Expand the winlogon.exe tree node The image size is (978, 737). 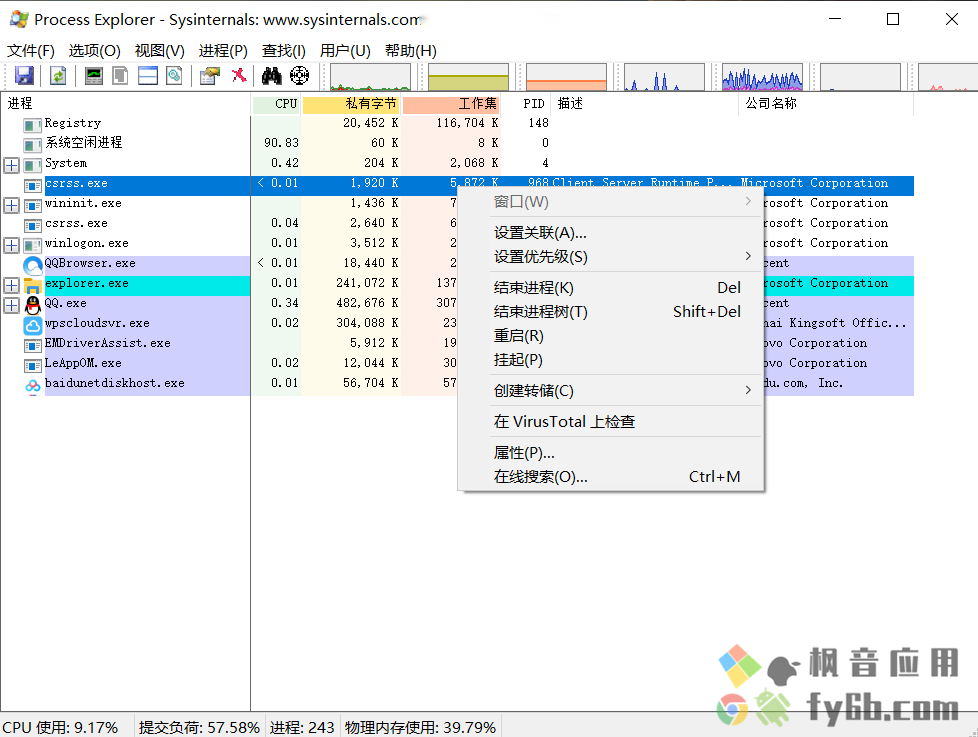[x=11, y=245]
